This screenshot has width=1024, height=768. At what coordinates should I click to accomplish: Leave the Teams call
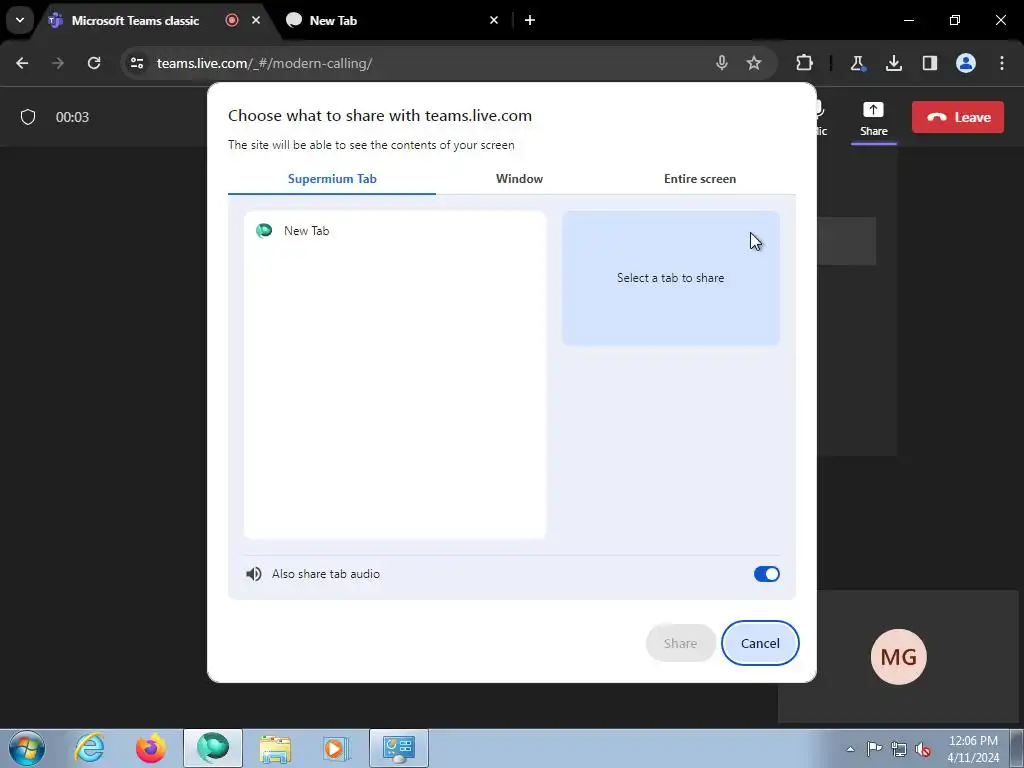click(x=957, y=118)
